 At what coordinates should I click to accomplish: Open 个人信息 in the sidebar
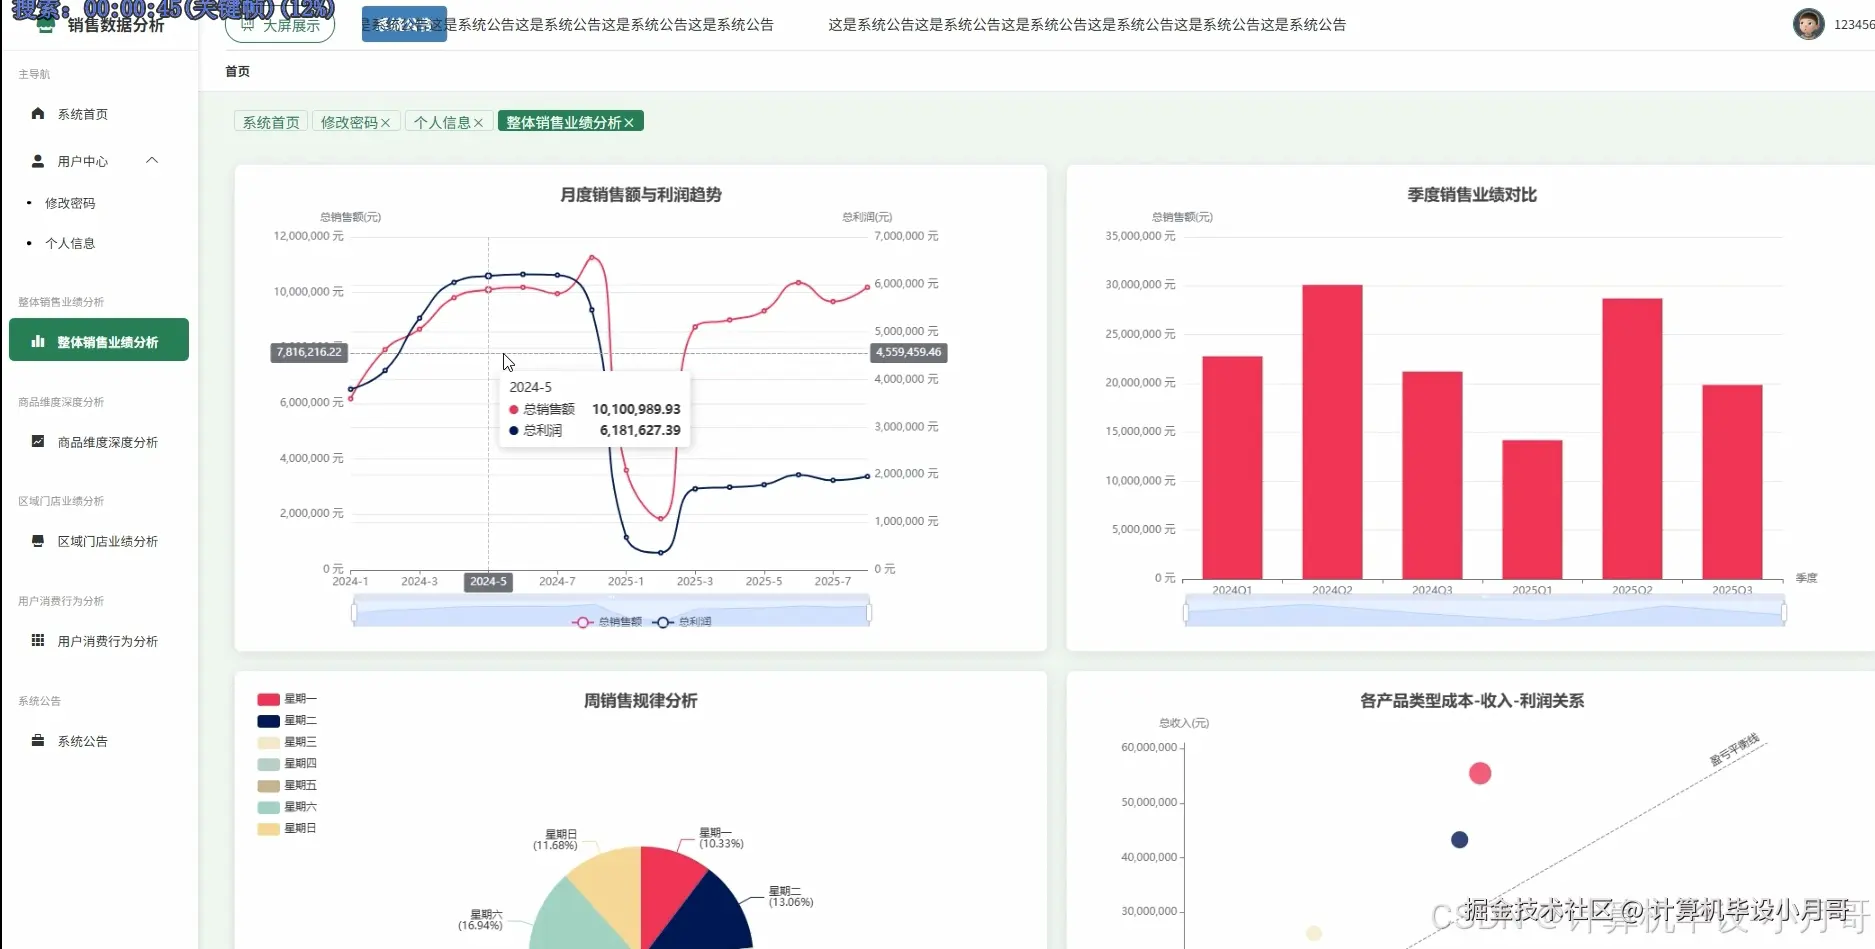click(x=70, y=243)
